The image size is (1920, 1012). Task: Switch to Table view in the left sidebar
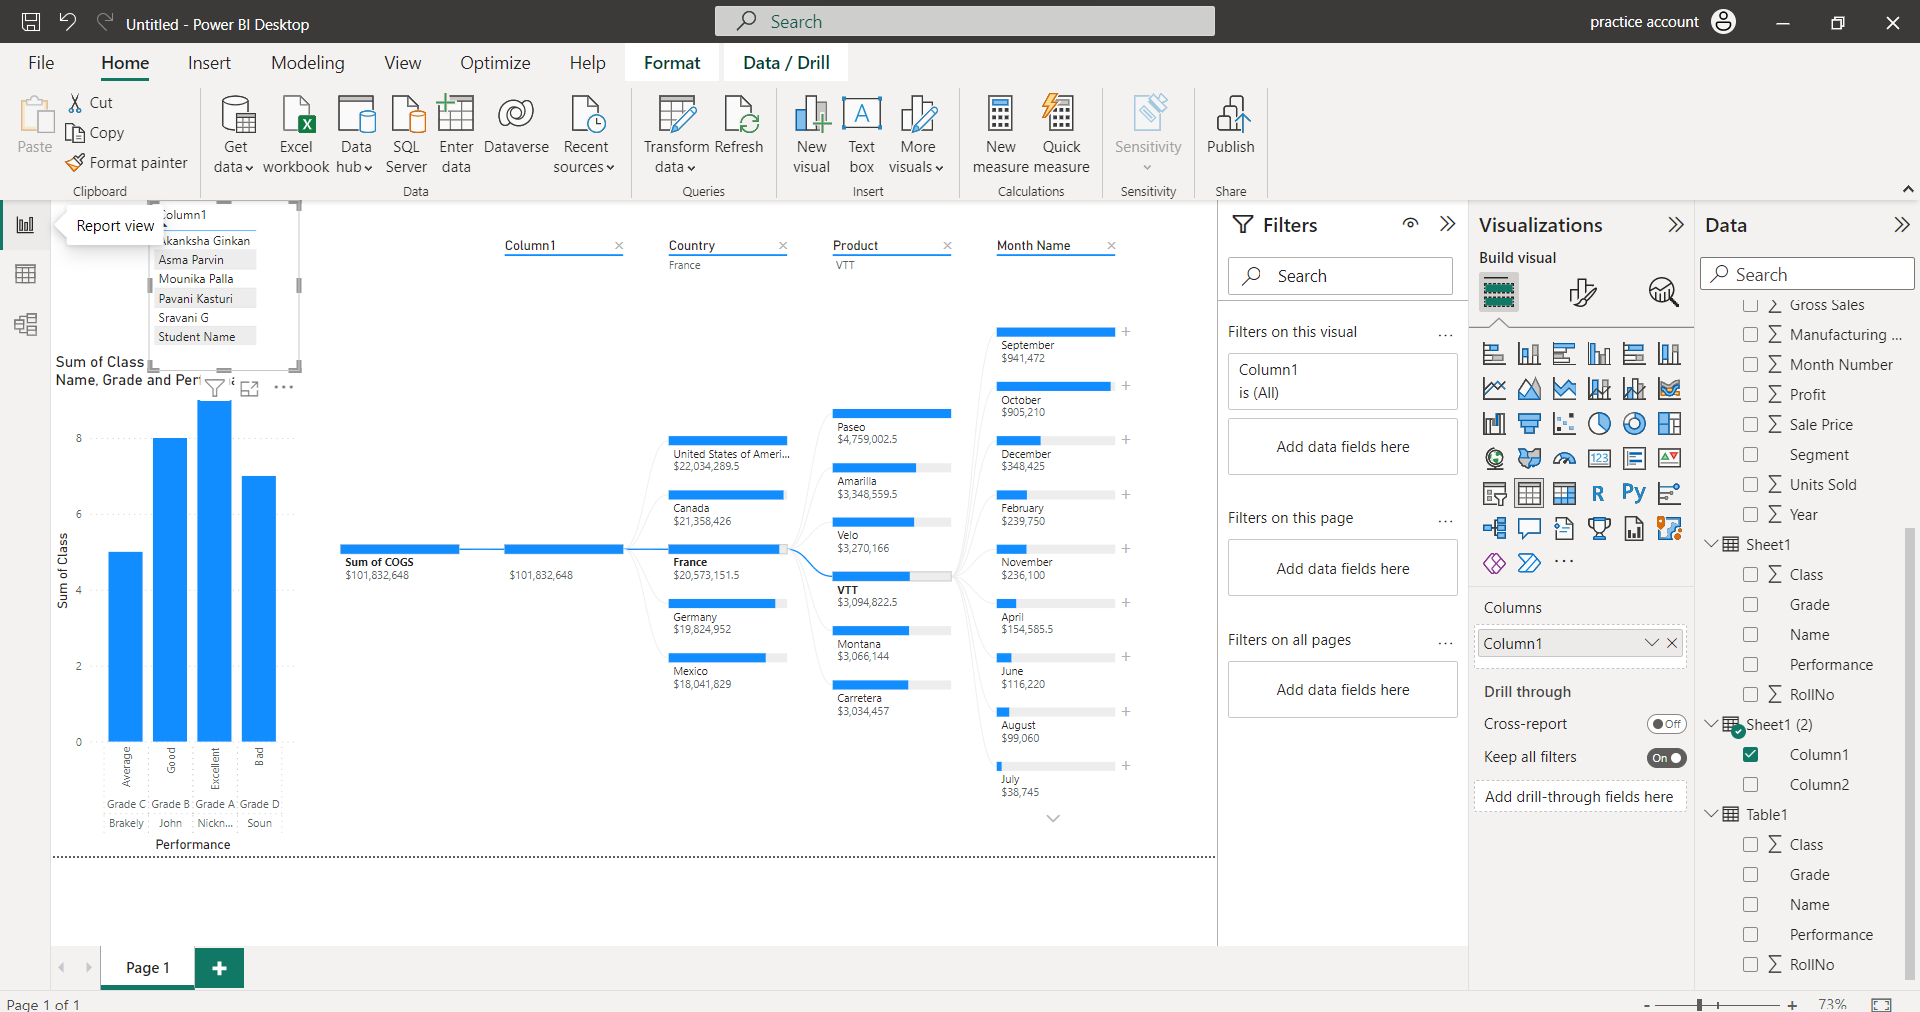pyautogui.click(x=26, y=274)
